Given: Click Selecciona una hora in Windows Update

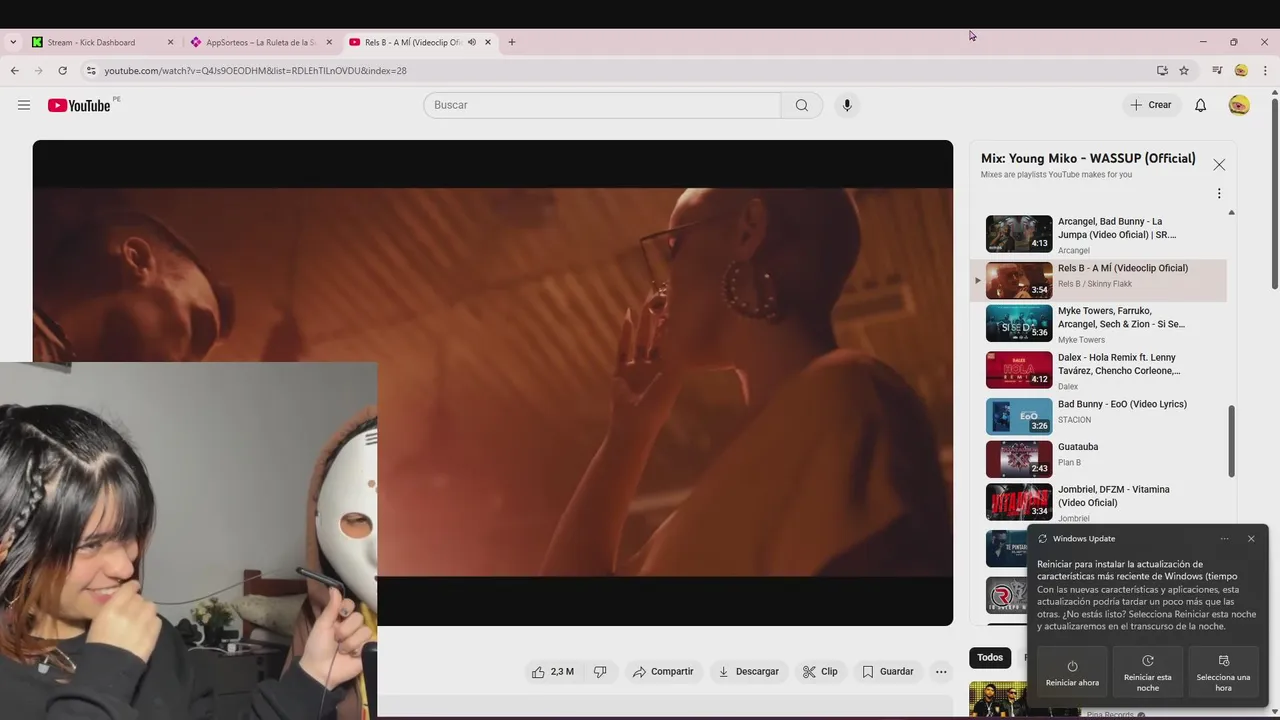Looking at the screenshot, I should point(1223,674).
